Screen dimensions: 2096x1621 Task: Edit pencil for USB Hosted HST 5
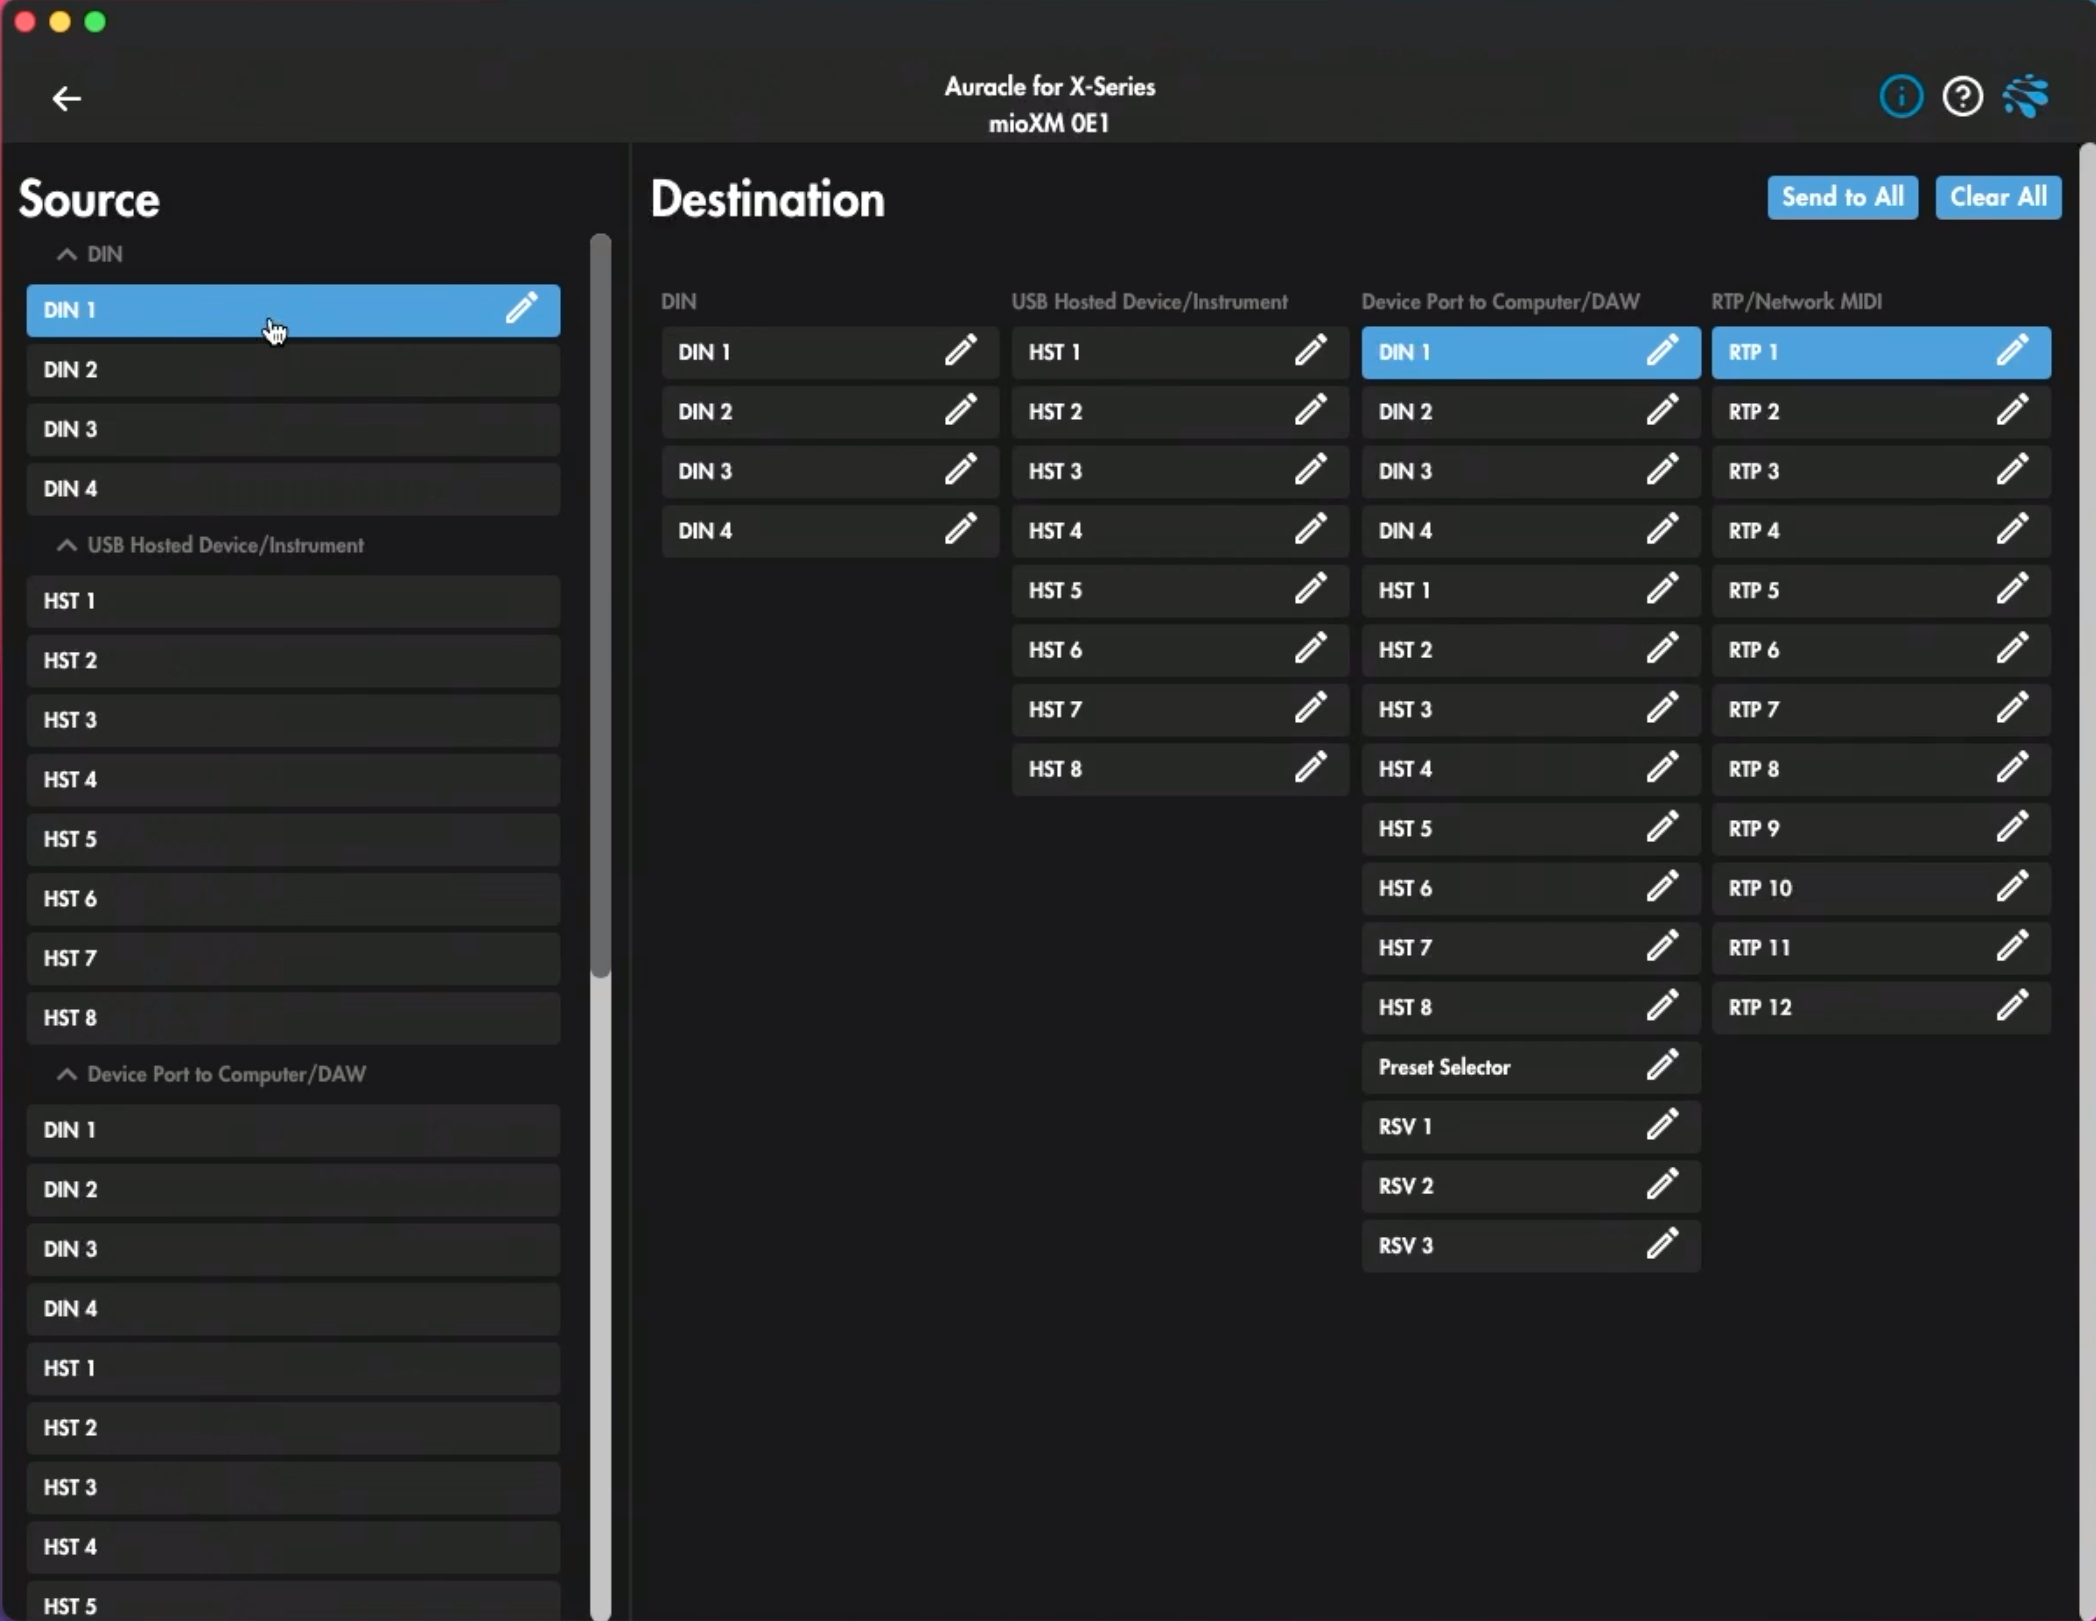coord(1310,589)
